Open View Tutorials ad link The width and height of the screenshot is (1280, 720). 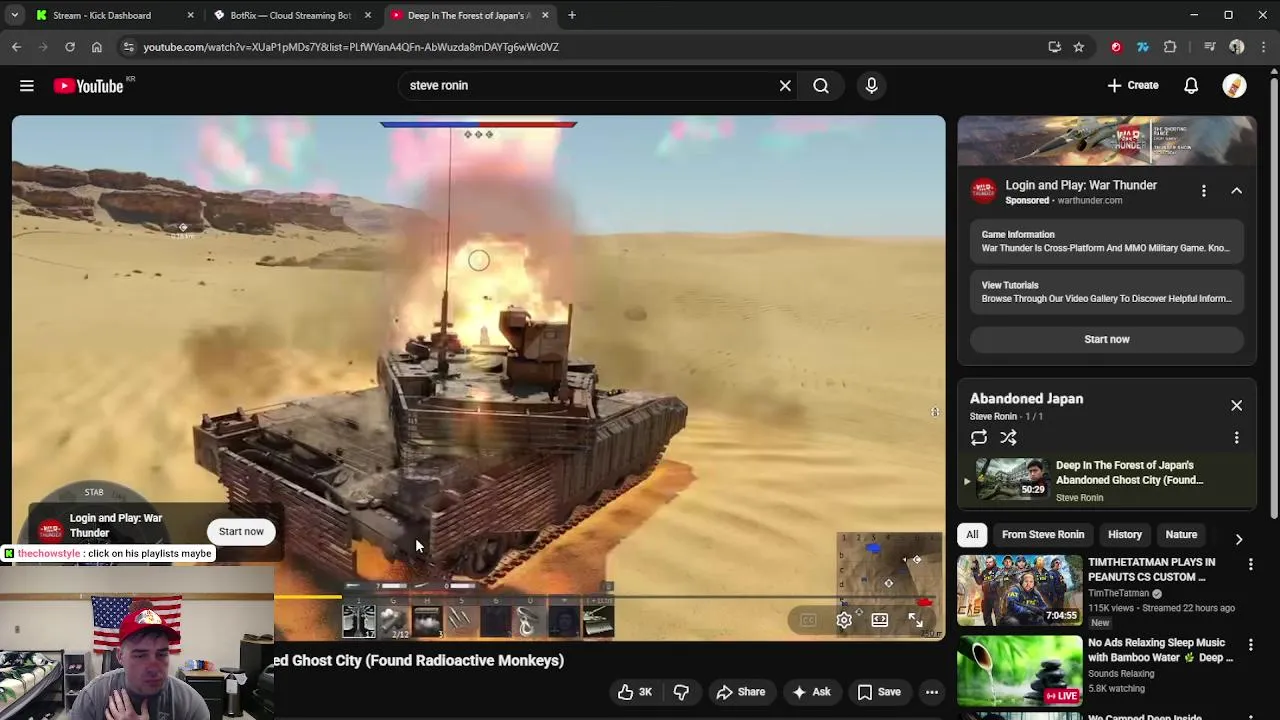coord(1105,292)
